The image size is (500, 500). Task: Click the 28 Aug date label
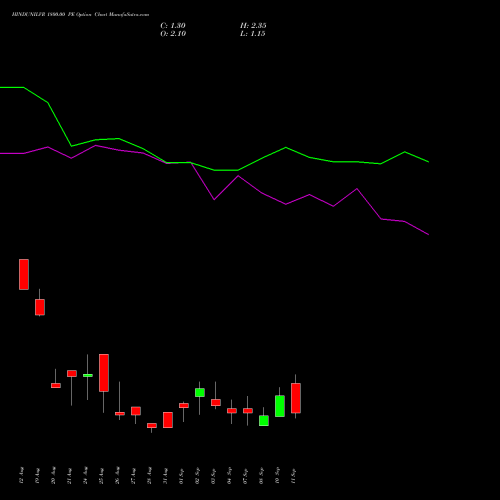(x=149, y=476)
